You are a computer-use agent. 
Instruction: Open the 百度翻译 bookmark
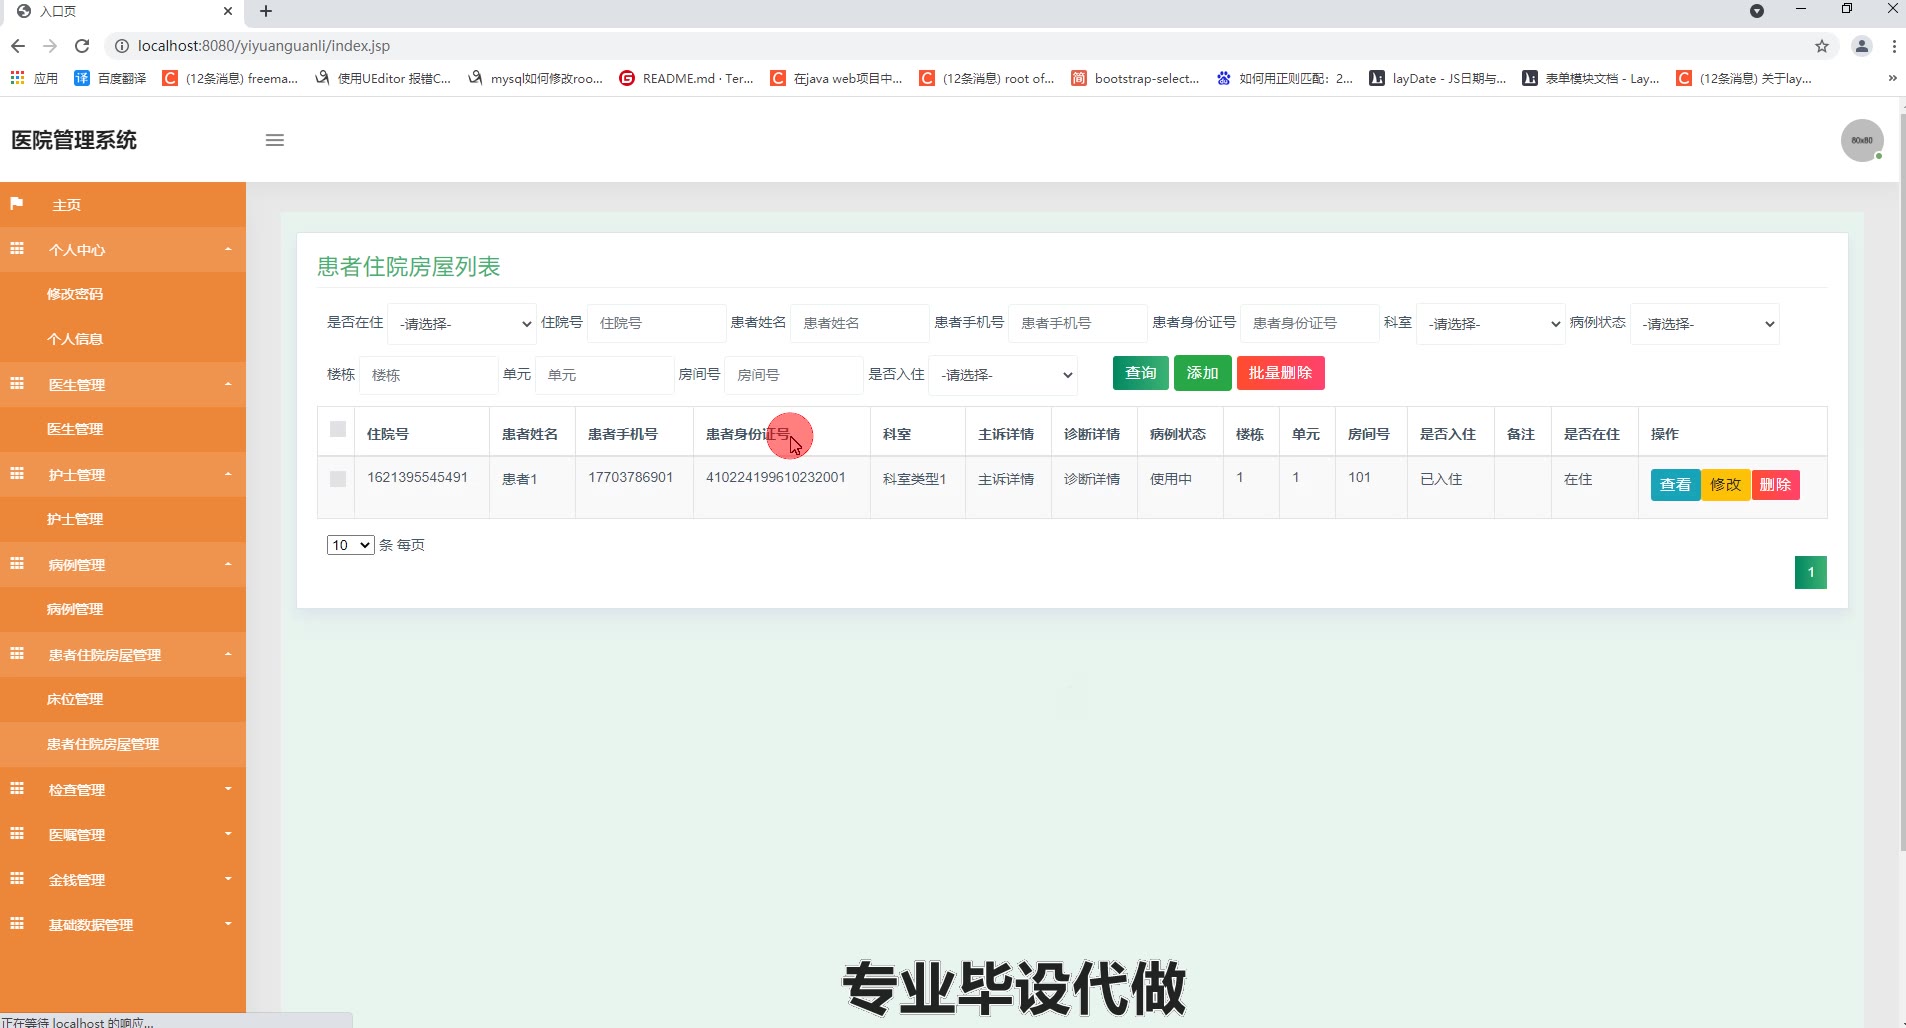[x=110, y=78]
